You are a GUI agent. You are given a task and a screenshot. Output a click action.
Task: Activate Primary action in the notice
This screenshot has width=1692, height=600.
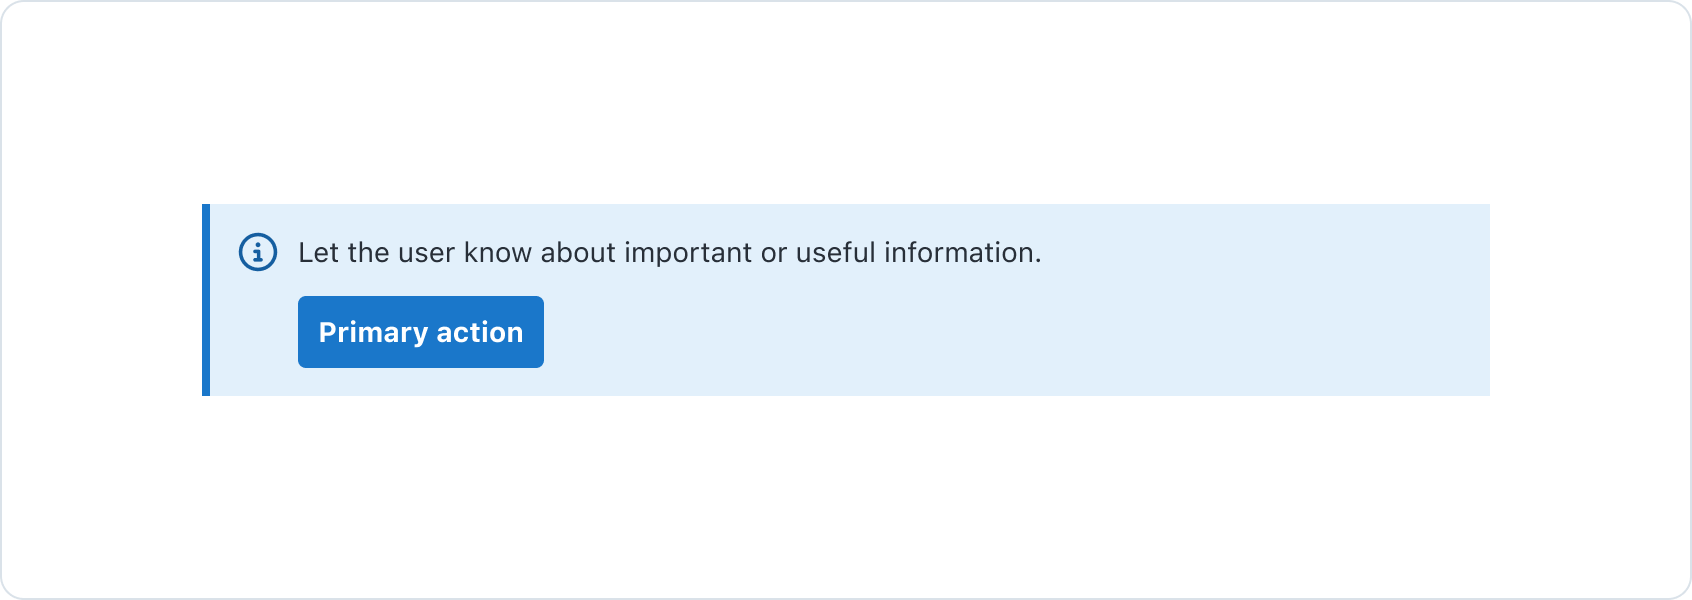coord(420,331)
